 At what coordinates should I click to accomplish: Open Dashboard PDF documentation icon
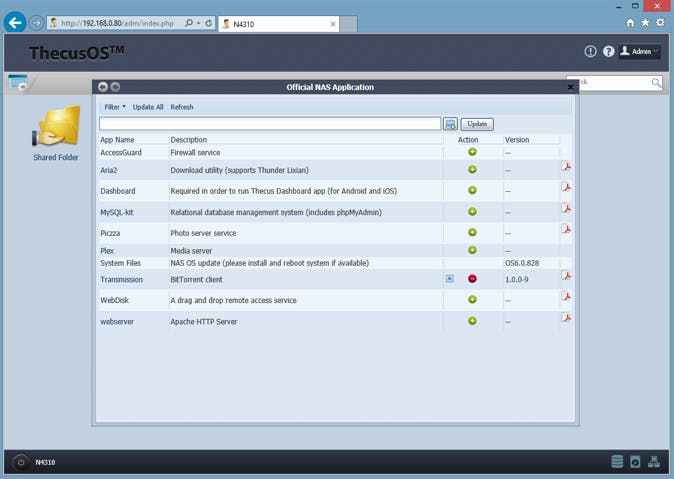tap(566, 187)
